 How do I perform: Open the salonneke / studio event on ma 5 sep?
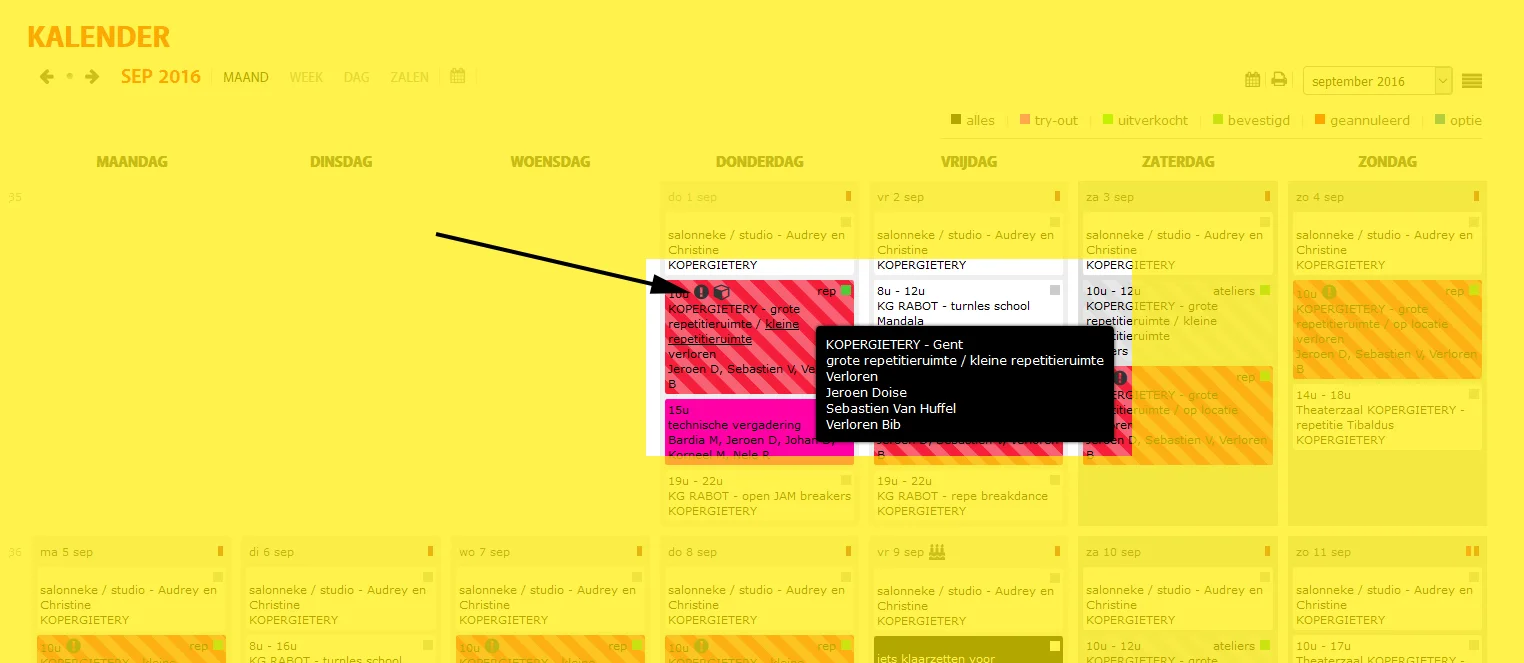tap(131, 598)
